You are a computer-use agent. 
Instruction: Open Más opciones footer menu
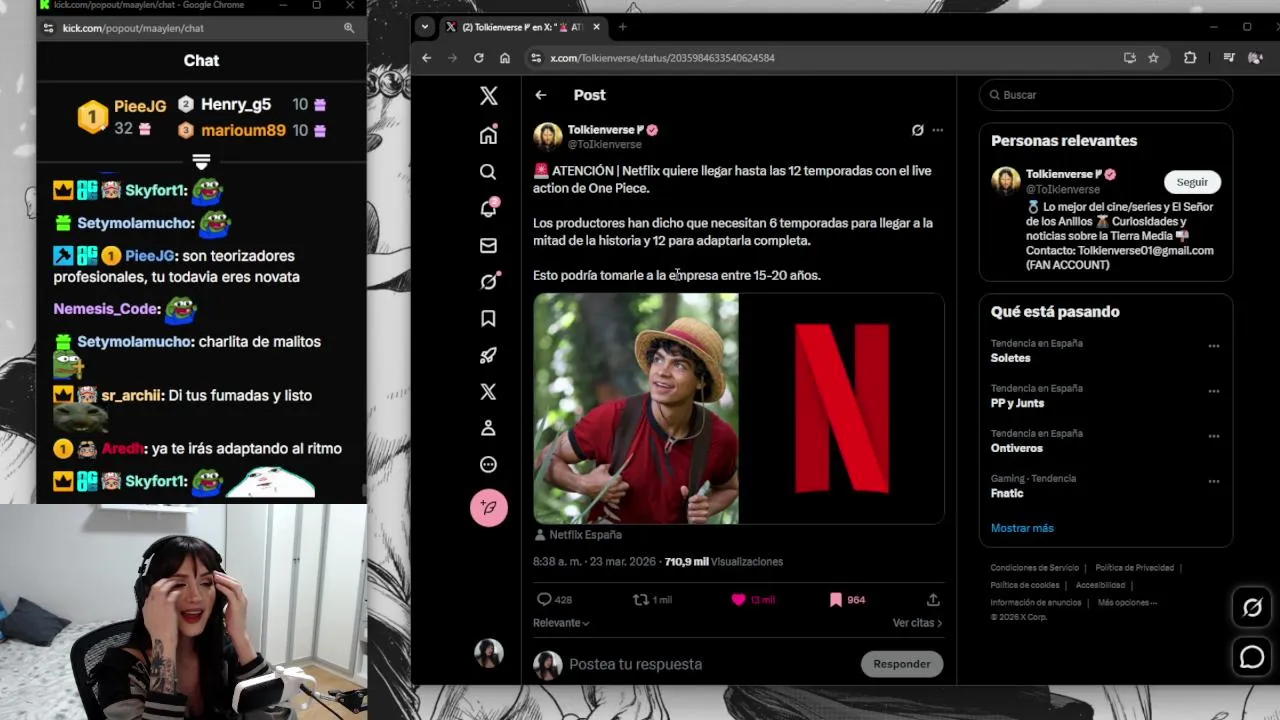1127,602
